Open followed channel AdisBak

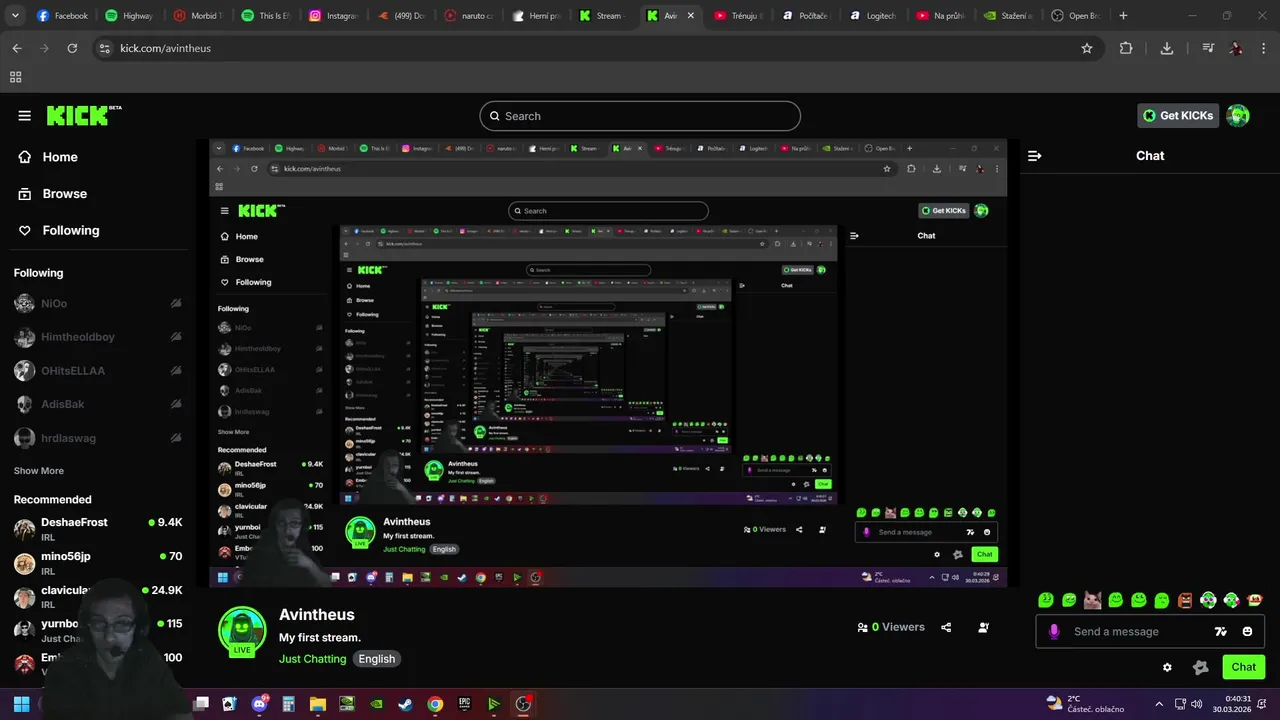click(98, 405)
